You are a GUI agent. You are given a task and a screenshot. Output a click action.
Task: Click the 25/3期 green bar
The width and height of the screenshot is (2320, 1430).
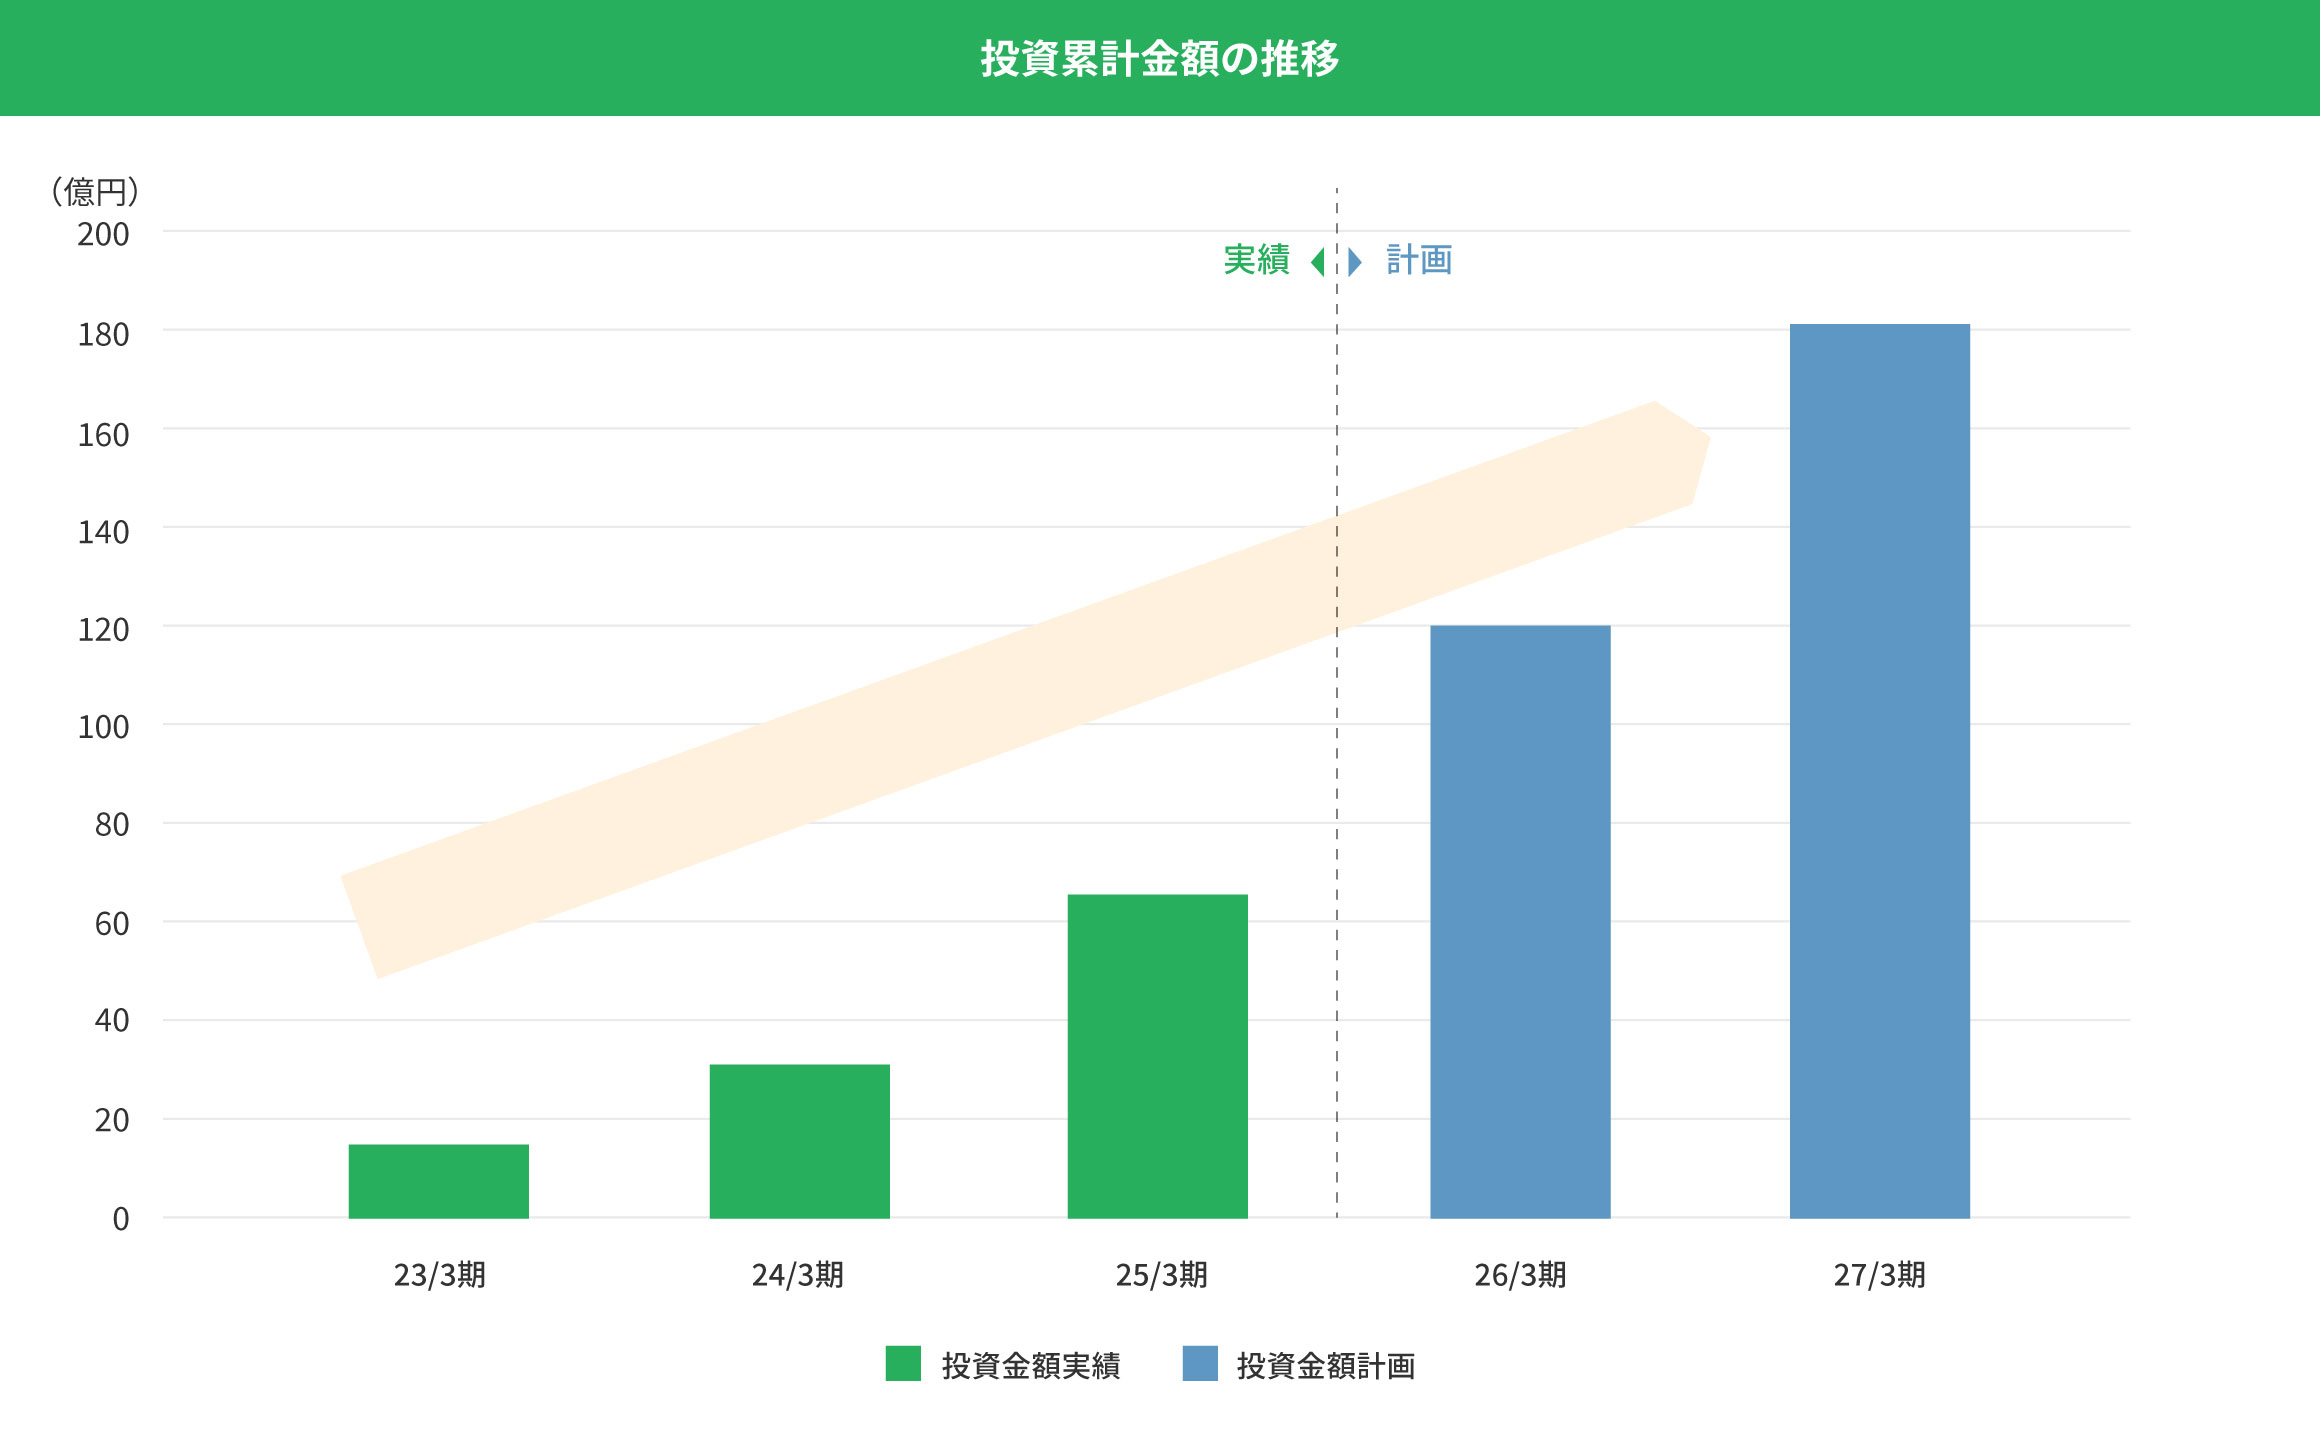(1157, 1056)
